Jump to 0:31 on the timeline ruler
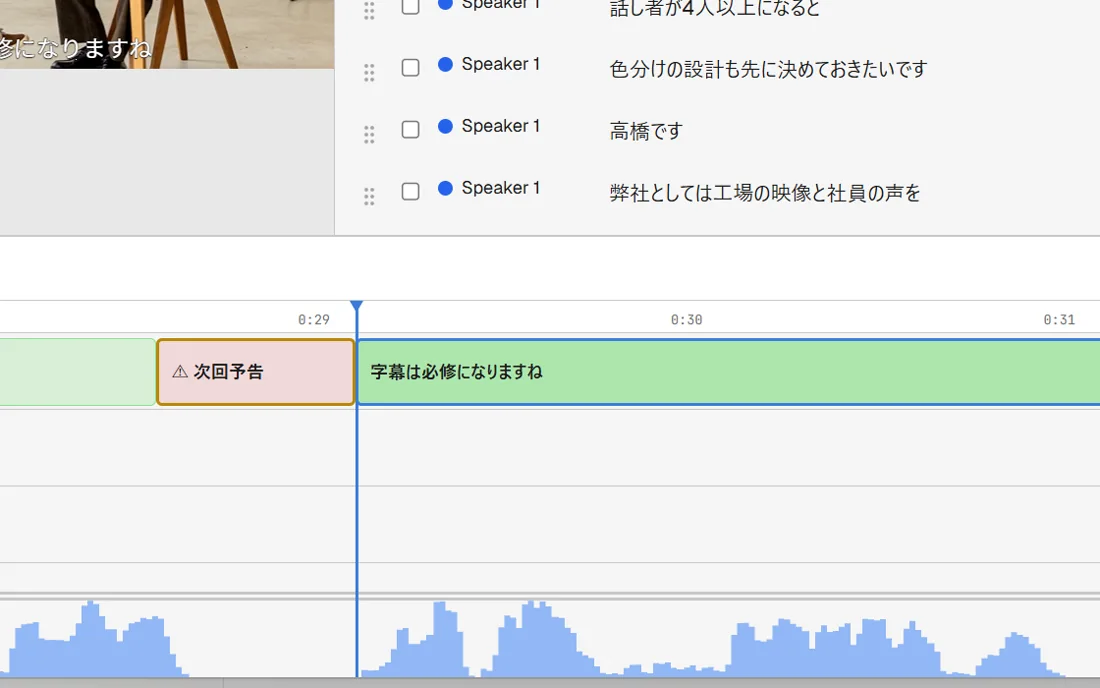1100x688 pixels. point(1059,320)
